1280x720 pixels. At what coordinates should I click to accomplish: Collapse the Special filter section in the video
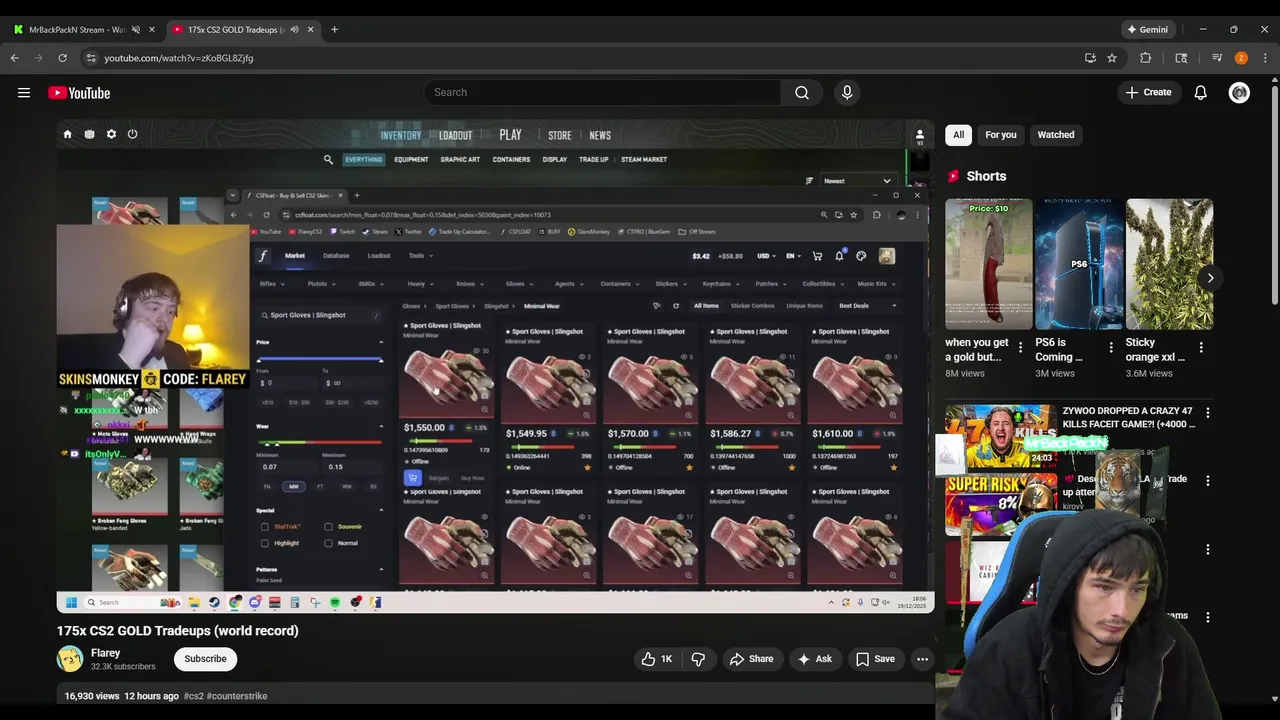click(380, 510)
